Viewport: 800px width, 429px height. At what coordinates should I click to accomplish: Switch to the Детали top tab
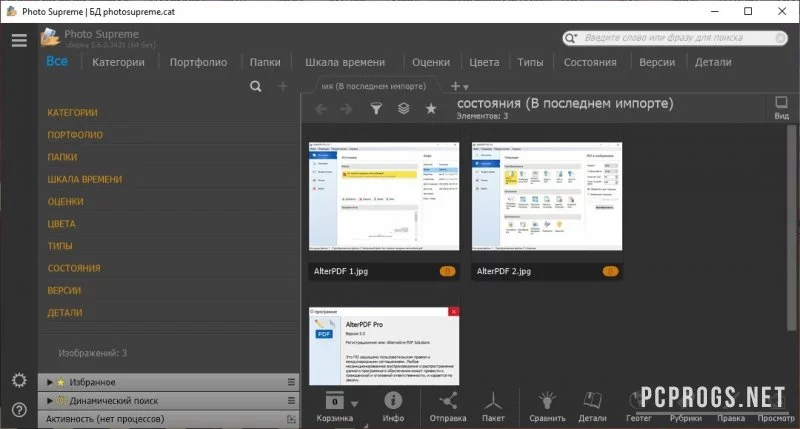(713, 62)
